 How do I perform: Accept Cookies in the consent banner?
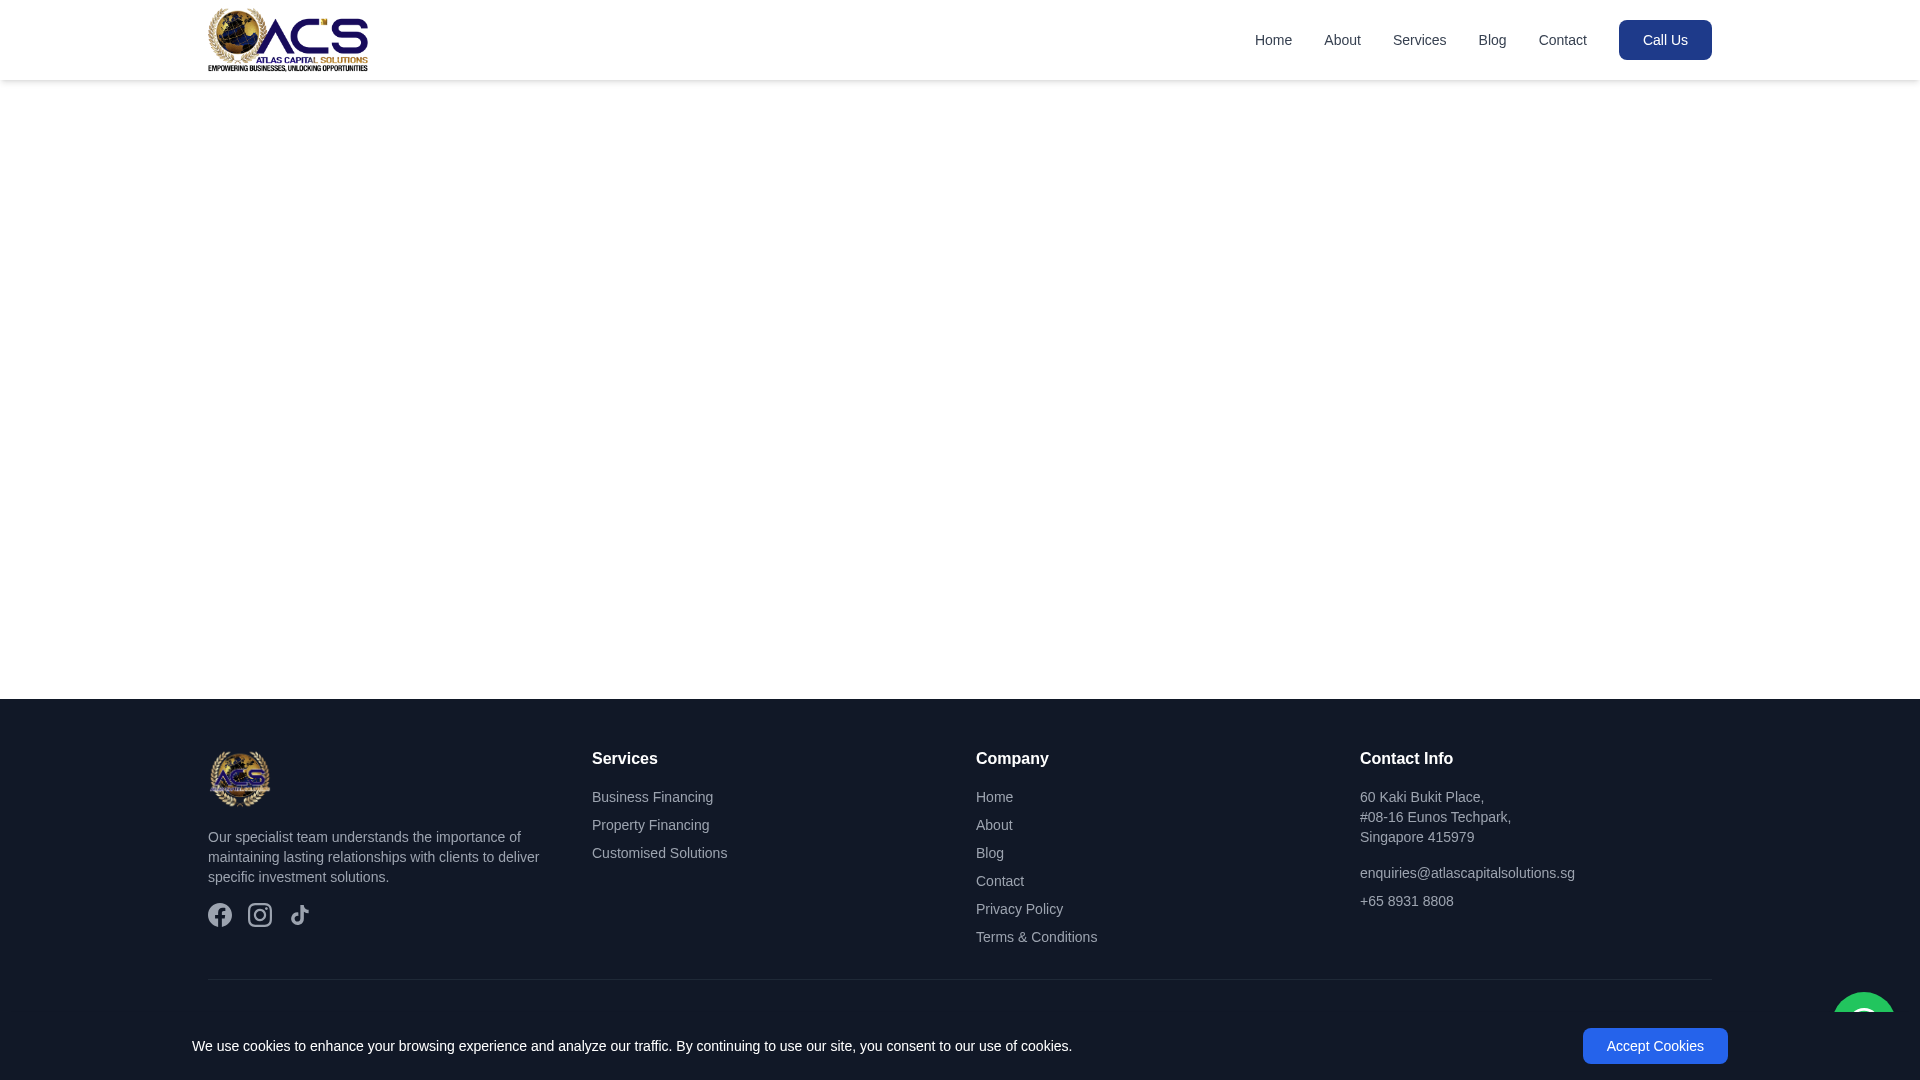1655,1046
